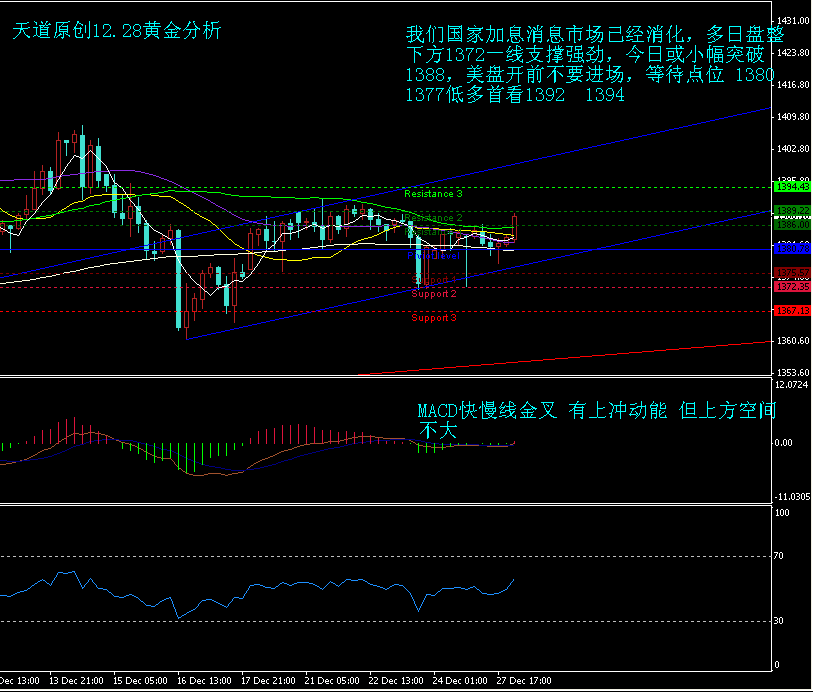Image resolution: width=813 pixels, height=692 pixels.
Task: Click the MACD 12.0724 scale label
Action: click(x=793, y=385)
